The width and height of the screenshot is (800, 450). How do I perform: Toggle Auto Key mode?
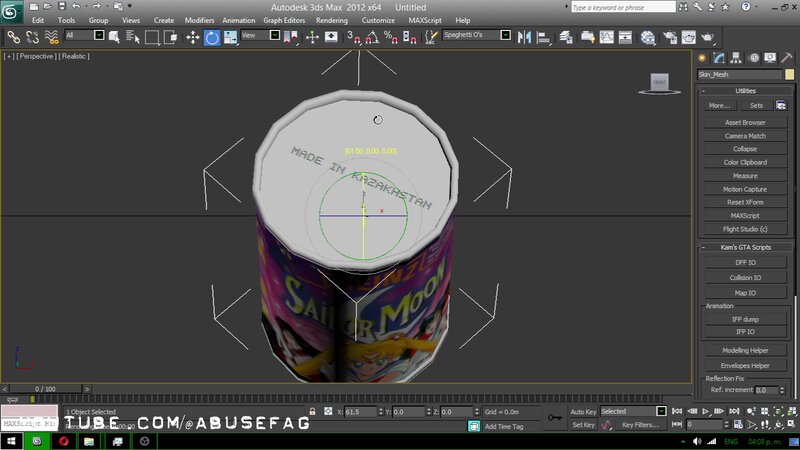click(583, 412)
